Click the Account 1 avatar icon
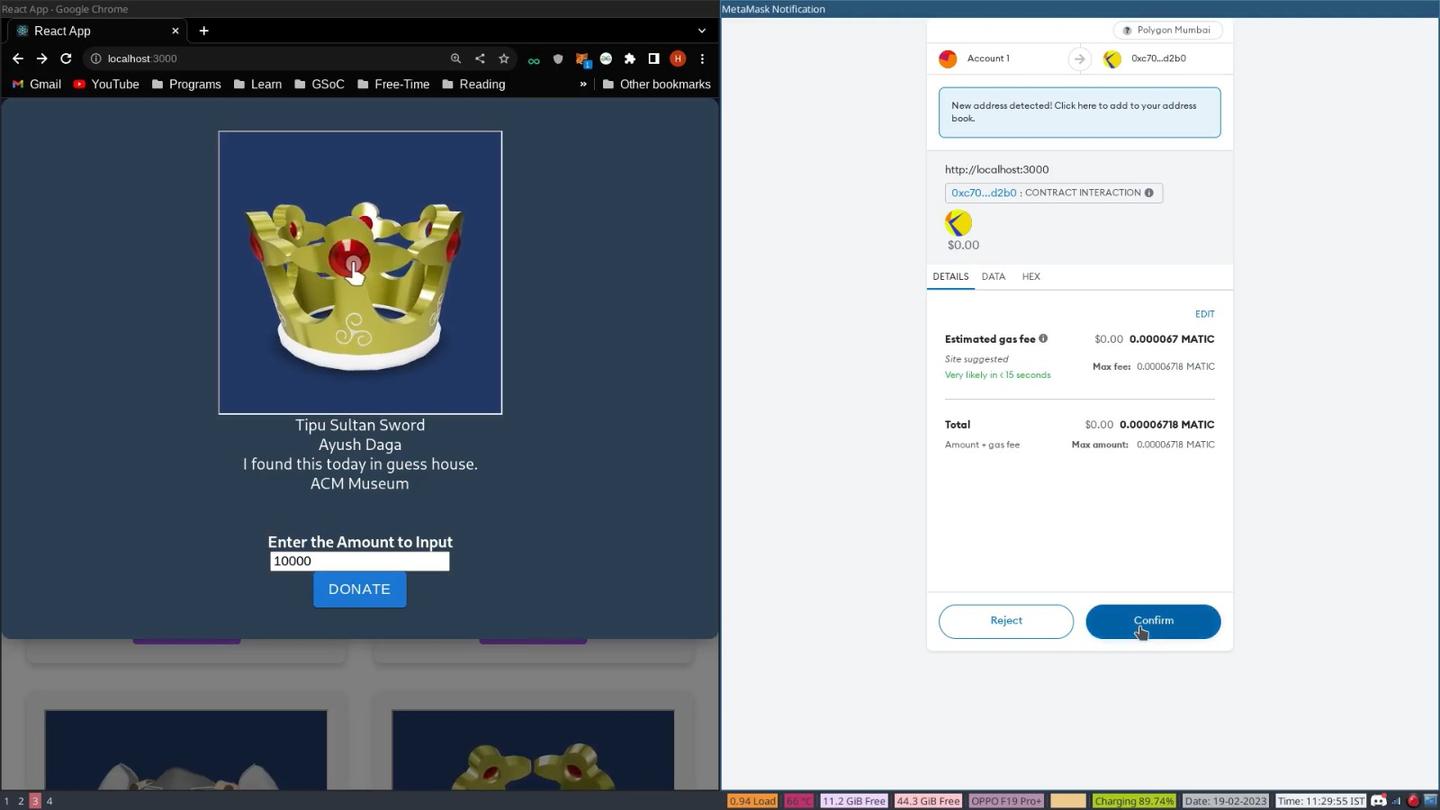 point(948,59)
